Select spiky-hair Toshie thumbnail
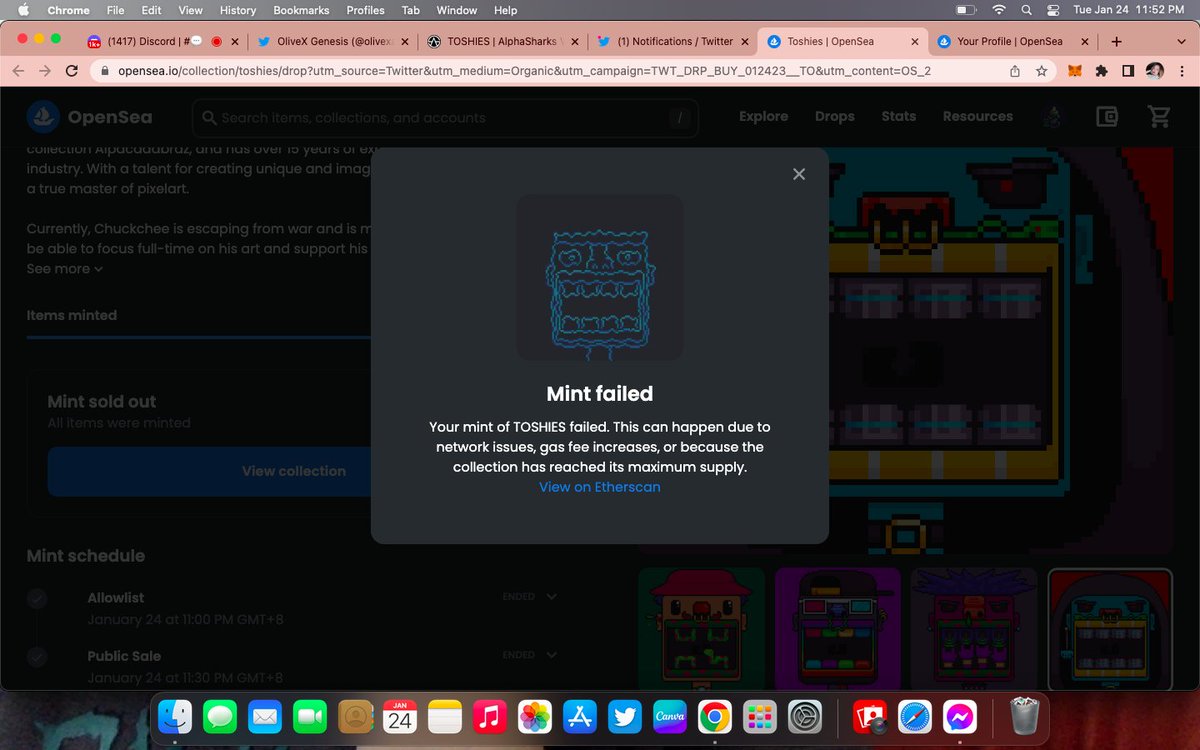Image resolution: width=1200 pixels, height=750 pixels. (x=973, y=628)
